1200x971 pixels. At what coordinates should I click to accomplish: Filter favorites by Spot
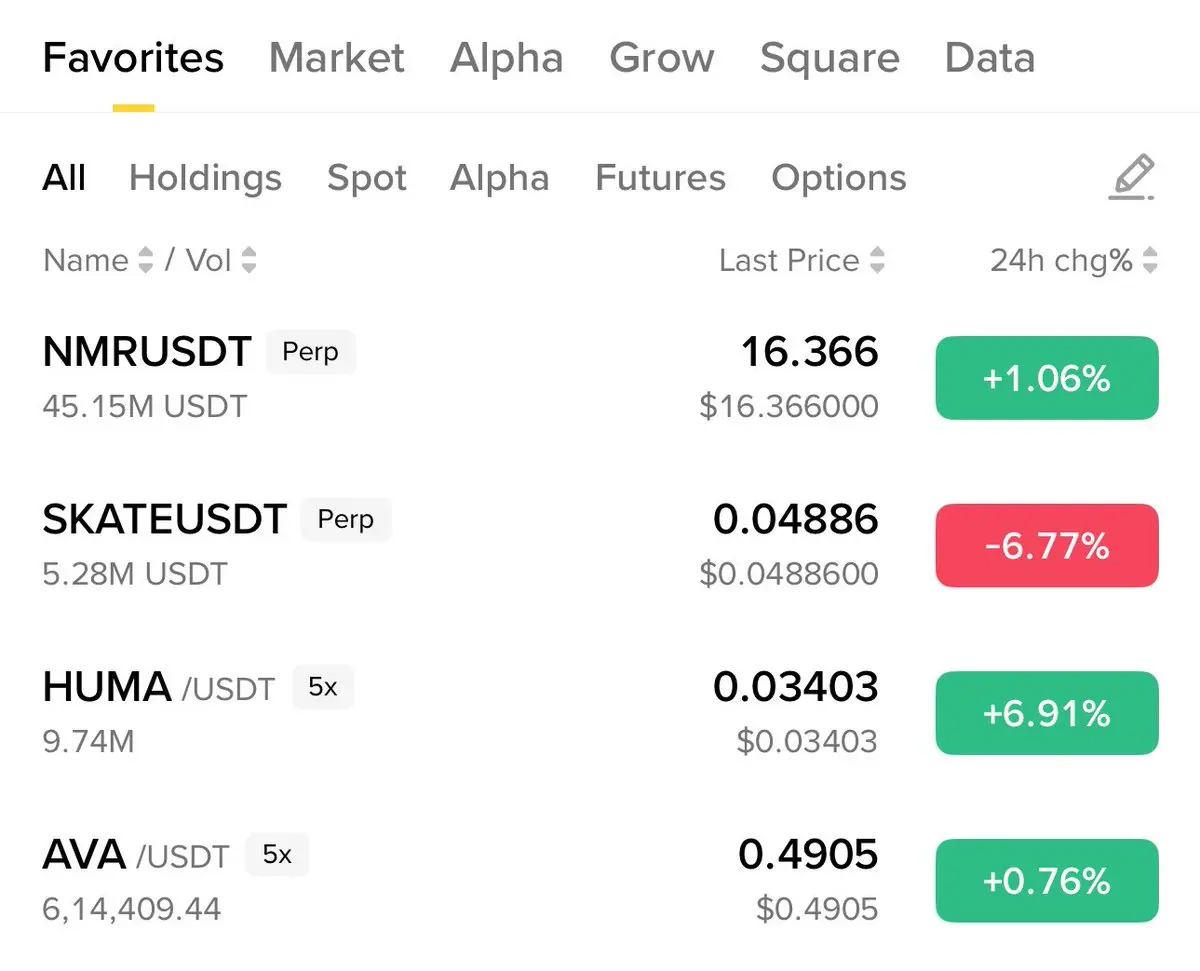pos(366,178)
